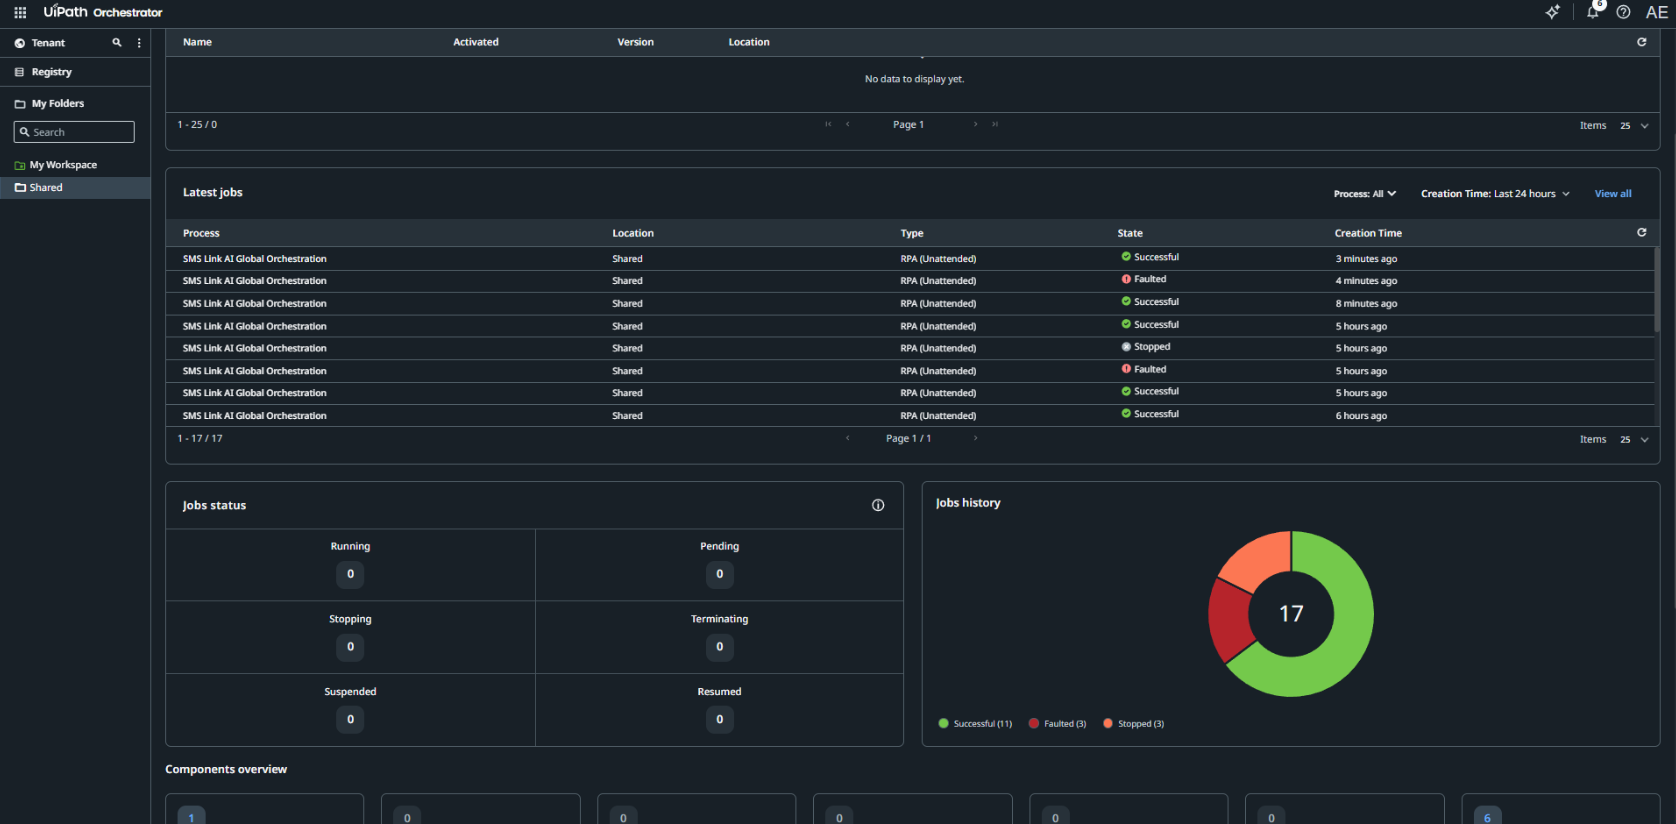1676x824 pixels.
Task: Click the AI sparkle assistant icon
Action: tap(1553, 12)
